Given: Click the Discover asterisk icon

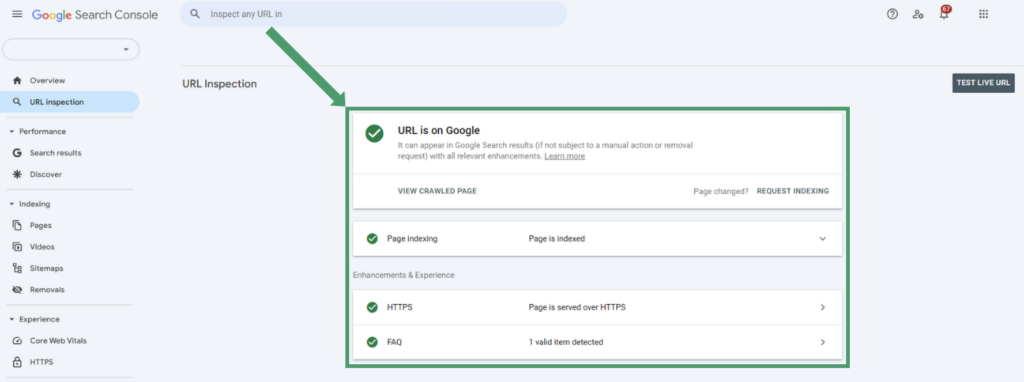Looking at the screenshot, I should pyautogui.click(x=18, y=174).
